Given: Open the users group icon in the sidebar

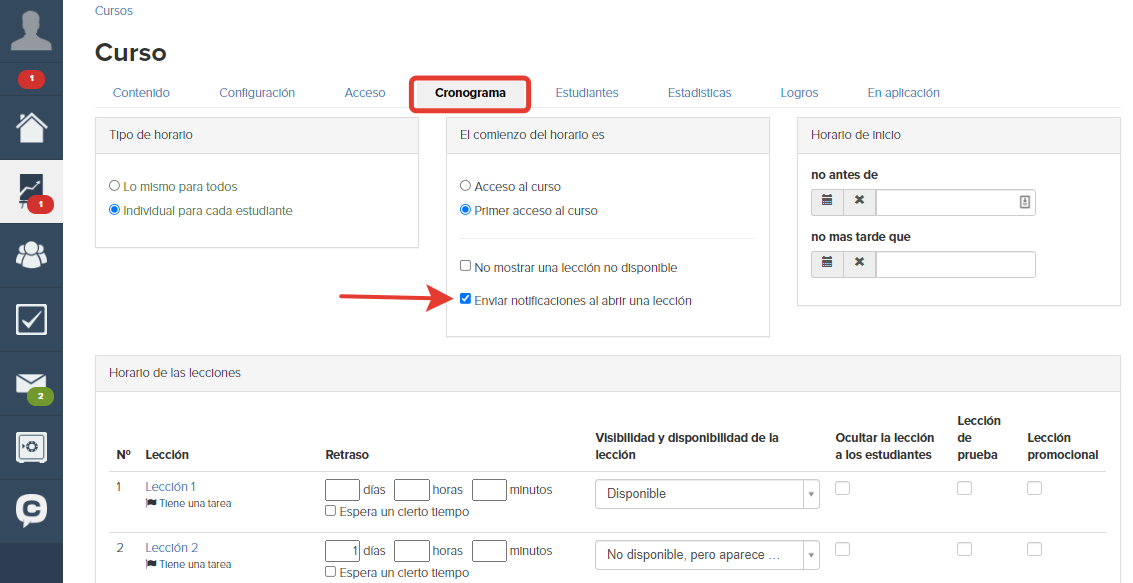Looking at the screenshot, I should click(31, 254).
